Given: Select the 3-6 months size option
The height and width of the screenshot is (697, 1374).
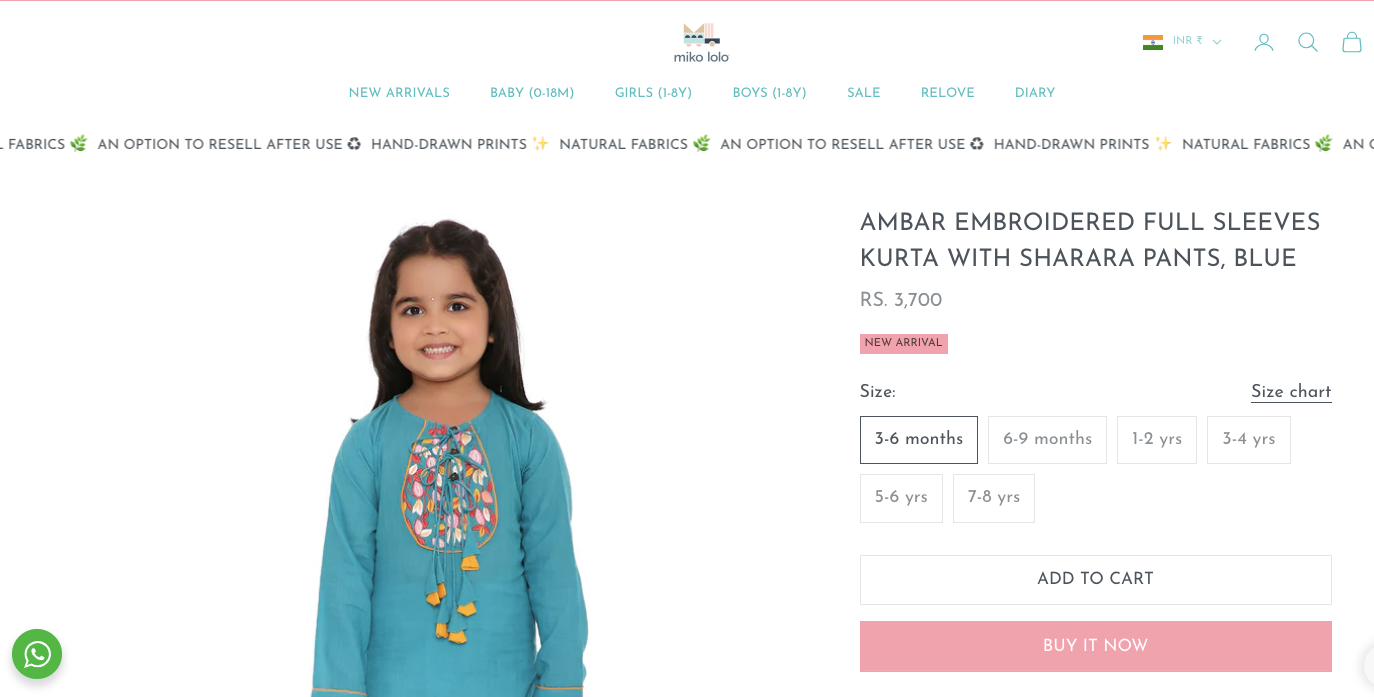Looking at the screenshot, I should [x=919, y=440].
